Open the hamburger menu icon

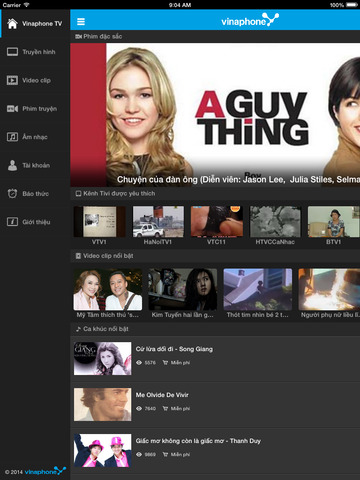[81, 22]
